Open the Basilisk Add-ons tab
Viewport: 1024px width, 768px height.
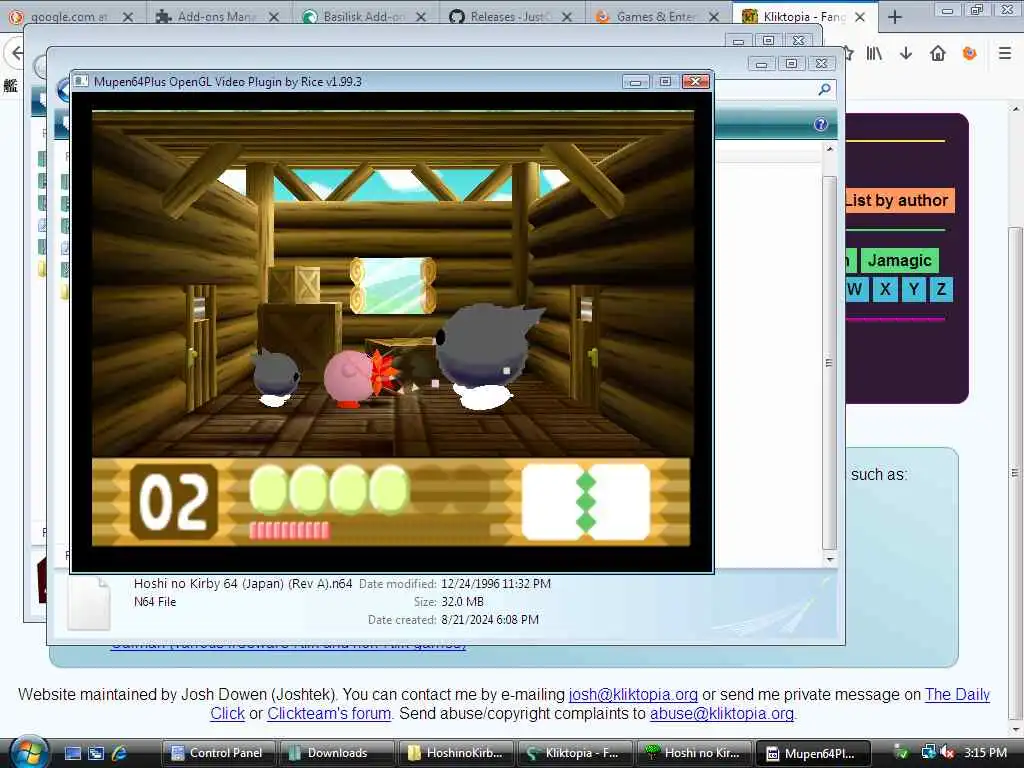coord(362,17)
